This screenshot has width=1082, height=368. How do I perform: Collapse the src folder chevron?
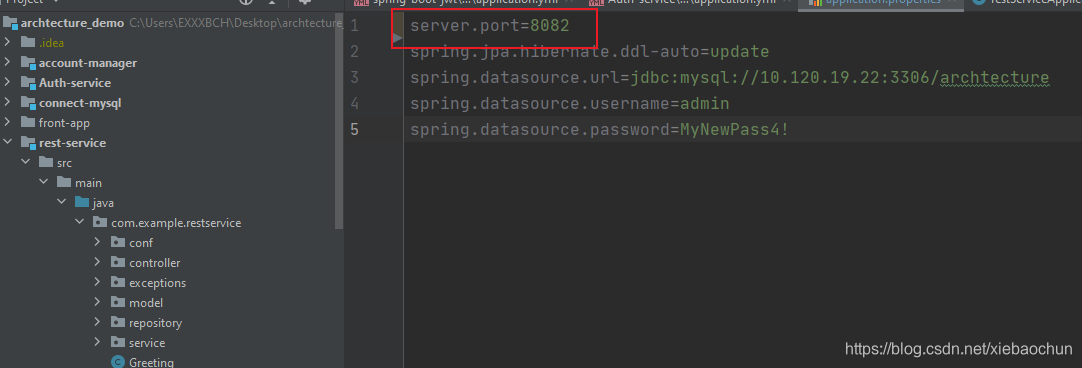pyautogui.click(x=26, y=163)
